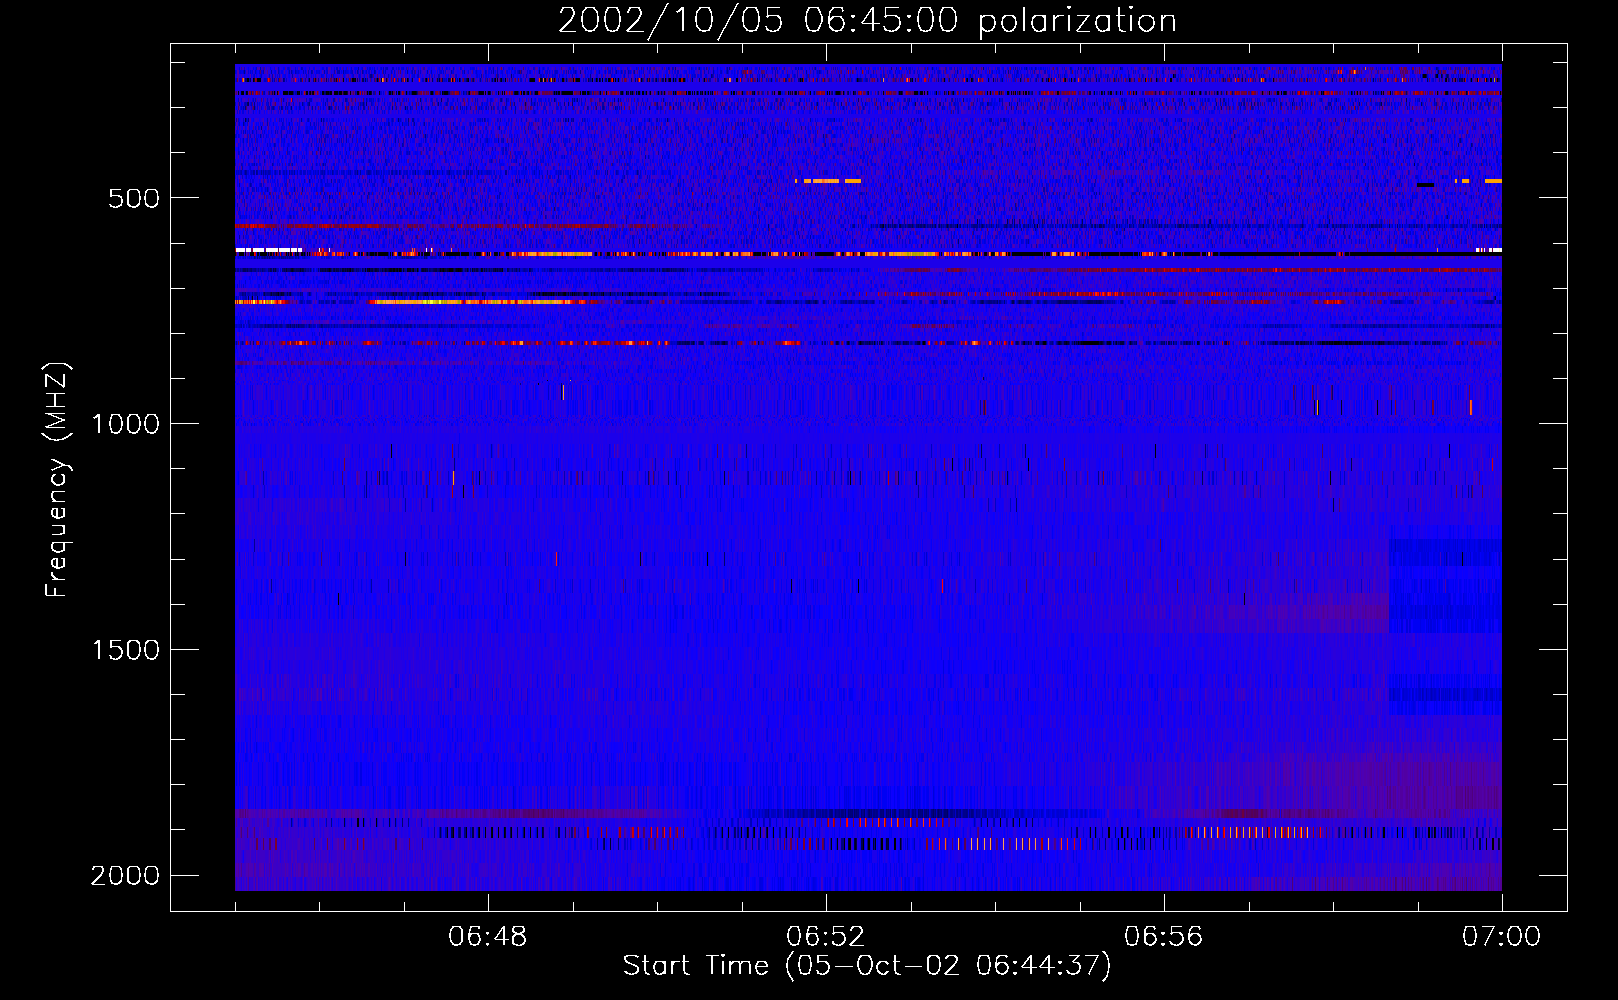This screenshot has height=1000, width=1618.
Task: Click the 06:56 time tick label
Action: click(1164, 937)
